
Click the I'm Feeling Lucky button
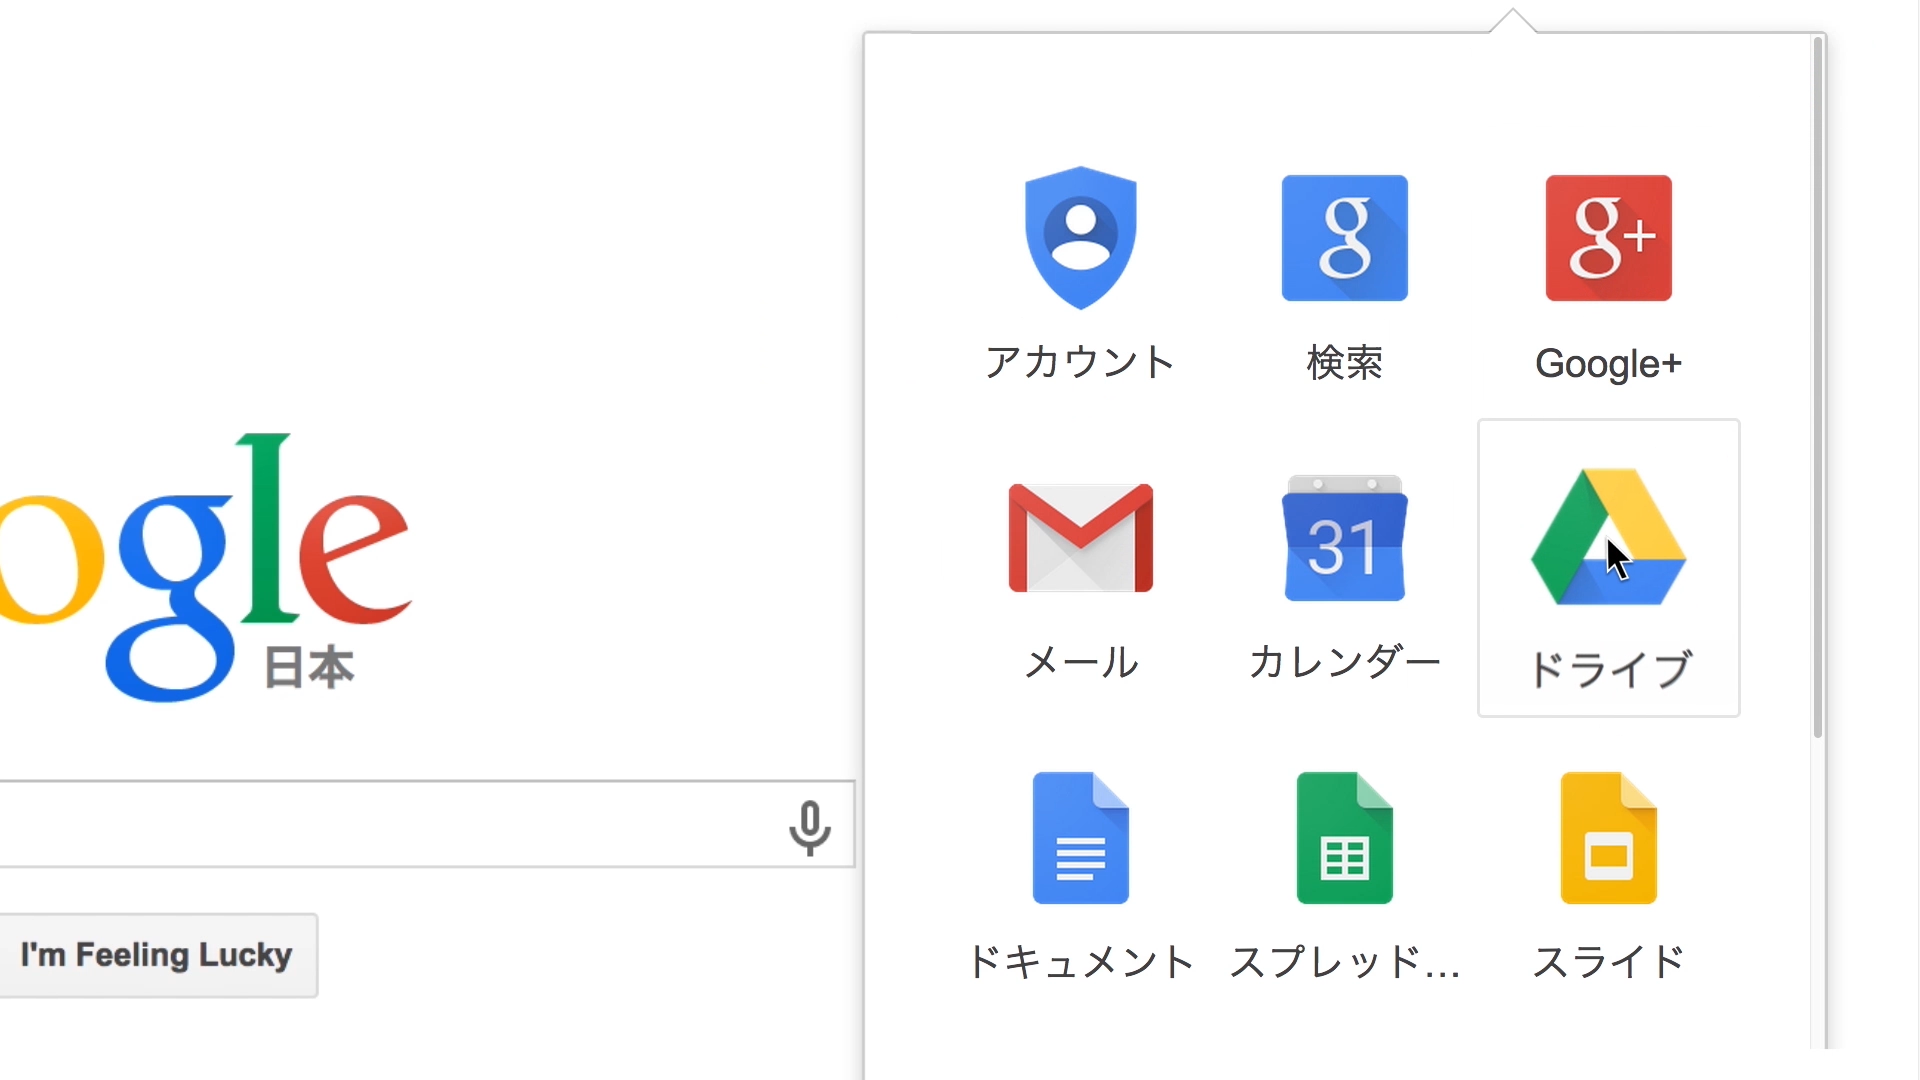click(157, 955)
